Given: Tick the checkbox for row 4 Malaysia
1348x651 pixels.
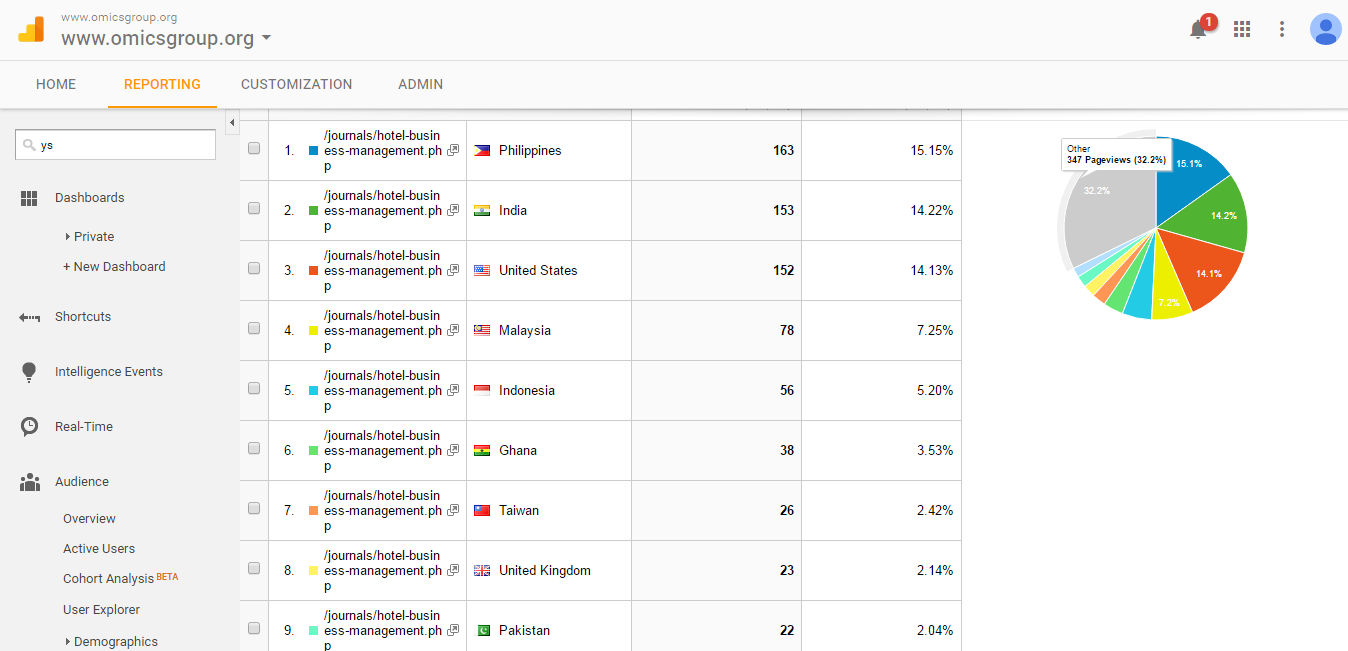Looking at the screenshot, I should click(x=254, y=328).
